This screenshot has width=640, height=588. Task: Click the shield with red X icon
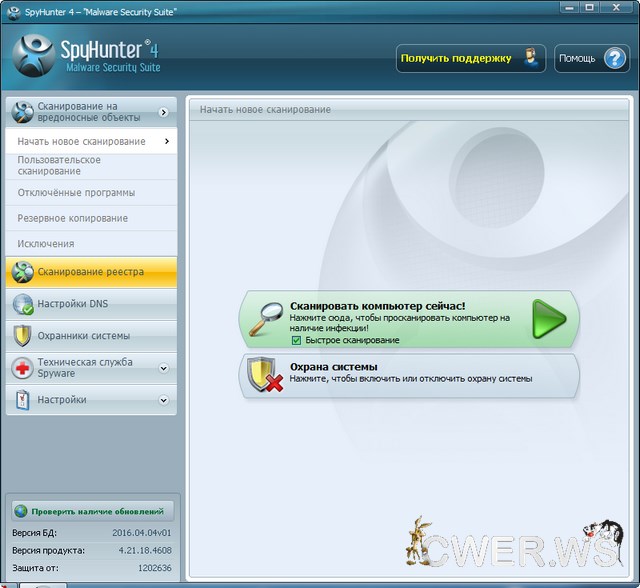click(x=262, y=375)
